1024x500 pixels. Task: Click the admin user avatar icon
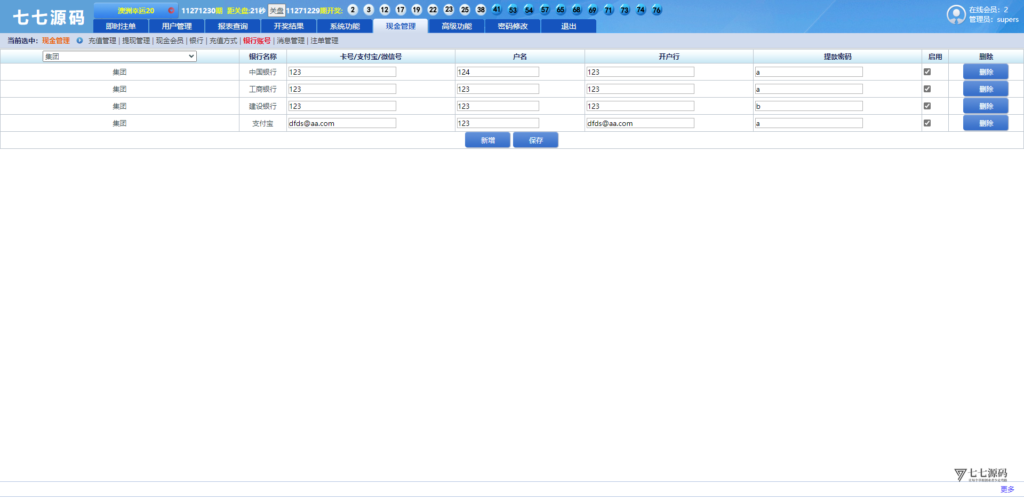(x=956, y=13)
